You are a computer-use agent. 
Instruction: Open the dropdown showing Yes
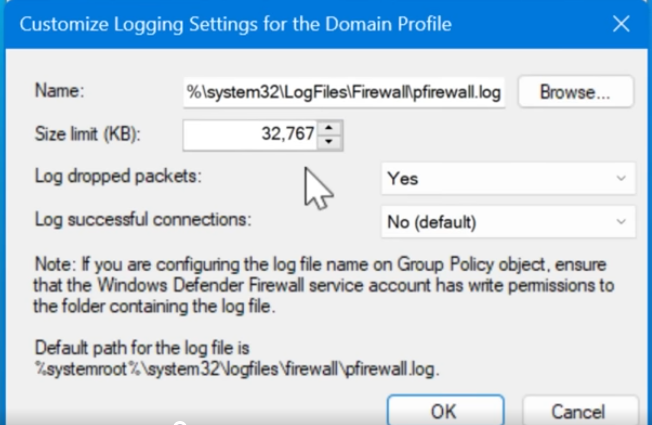click(507, 179)
